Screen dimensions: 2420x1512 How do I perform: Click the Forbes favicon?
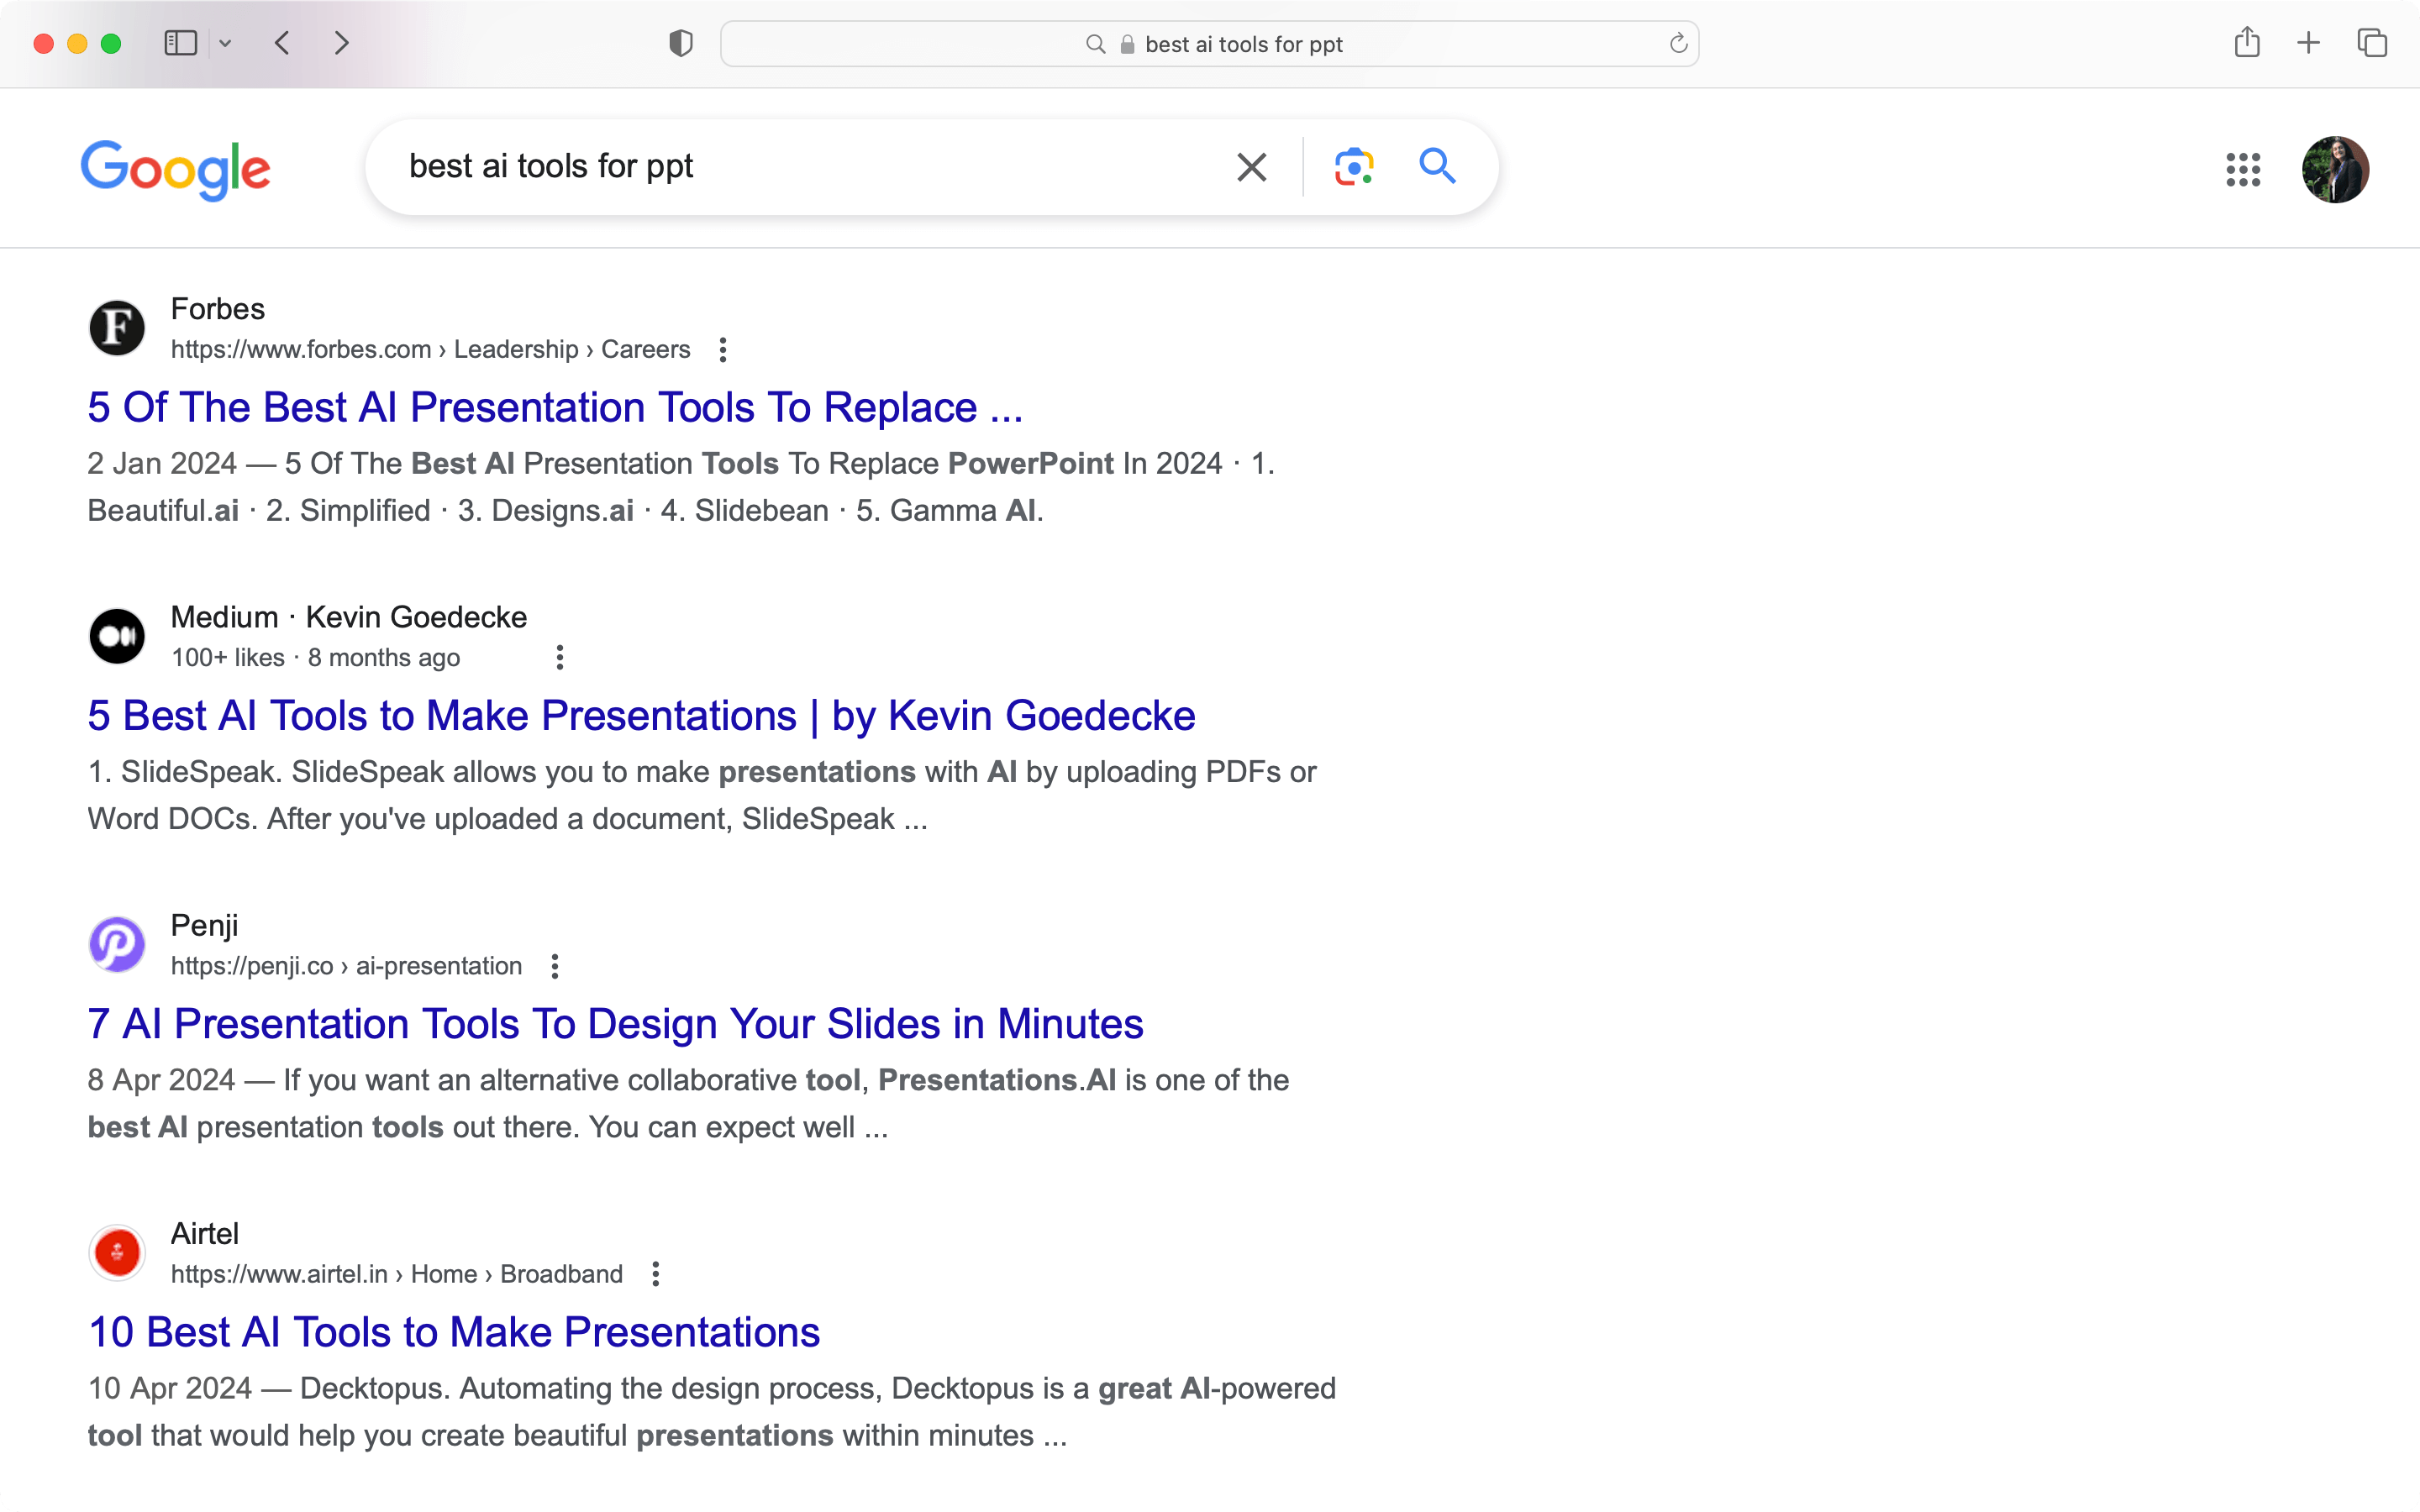click(117, 328)
